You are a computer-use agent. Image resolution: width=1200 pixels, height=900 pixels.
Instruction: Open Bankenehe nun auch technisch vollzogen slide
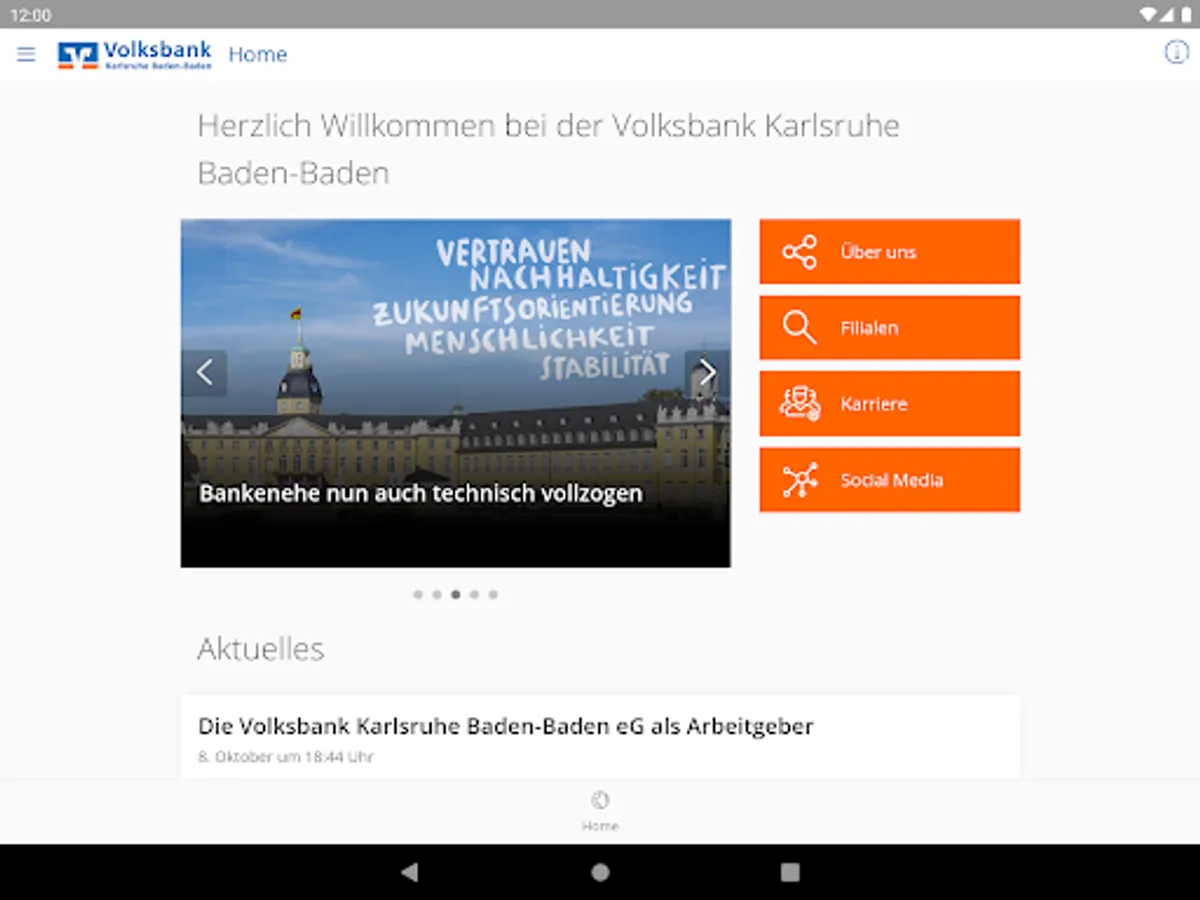(x=421, y=493)
